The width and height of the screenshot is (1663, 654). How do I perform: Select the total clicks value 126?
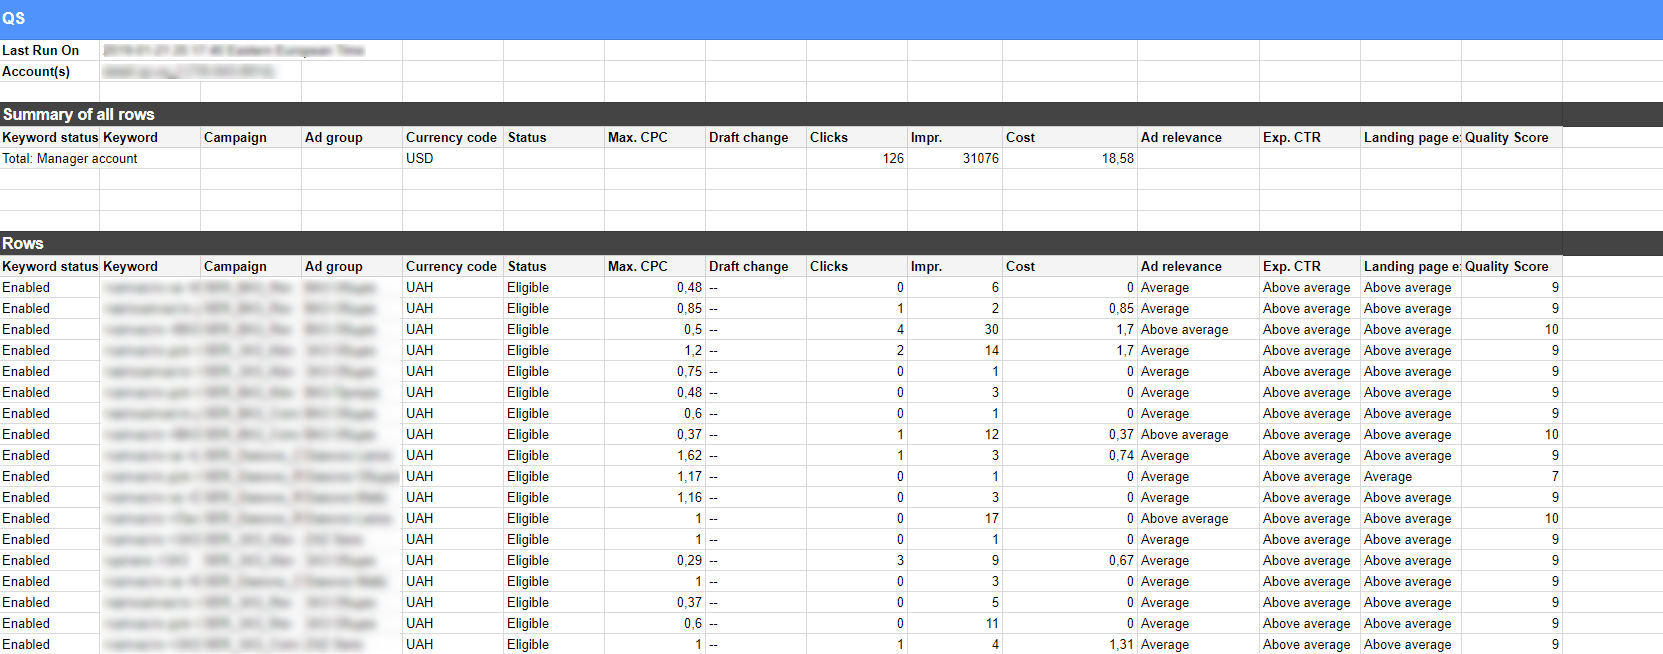click(x=892, y=158)
